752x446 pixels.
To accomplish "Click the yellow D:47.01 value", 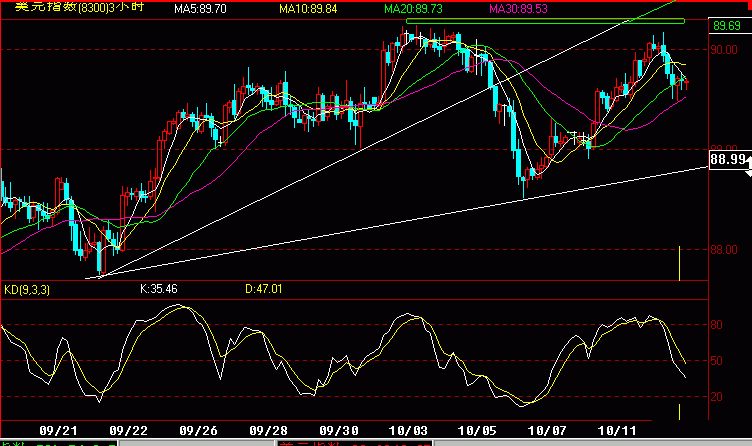I will click(263, 289).
